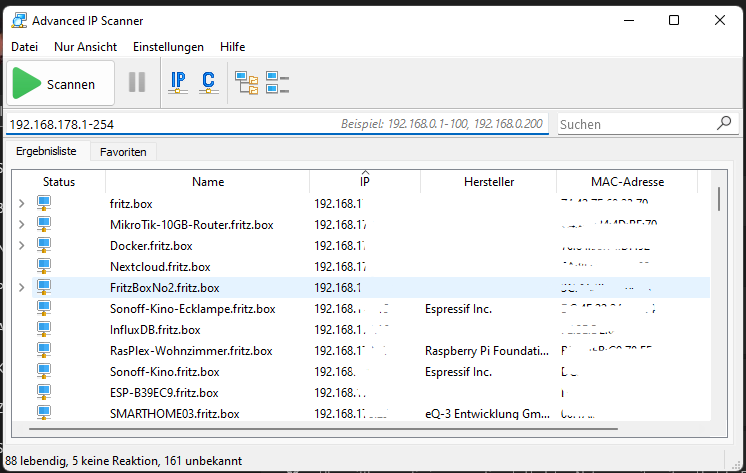This screenshot has width=746, height=473.
Task: Click the device icon for Sonoff-Kino-Ecklampe
Action: click(44, 308)
